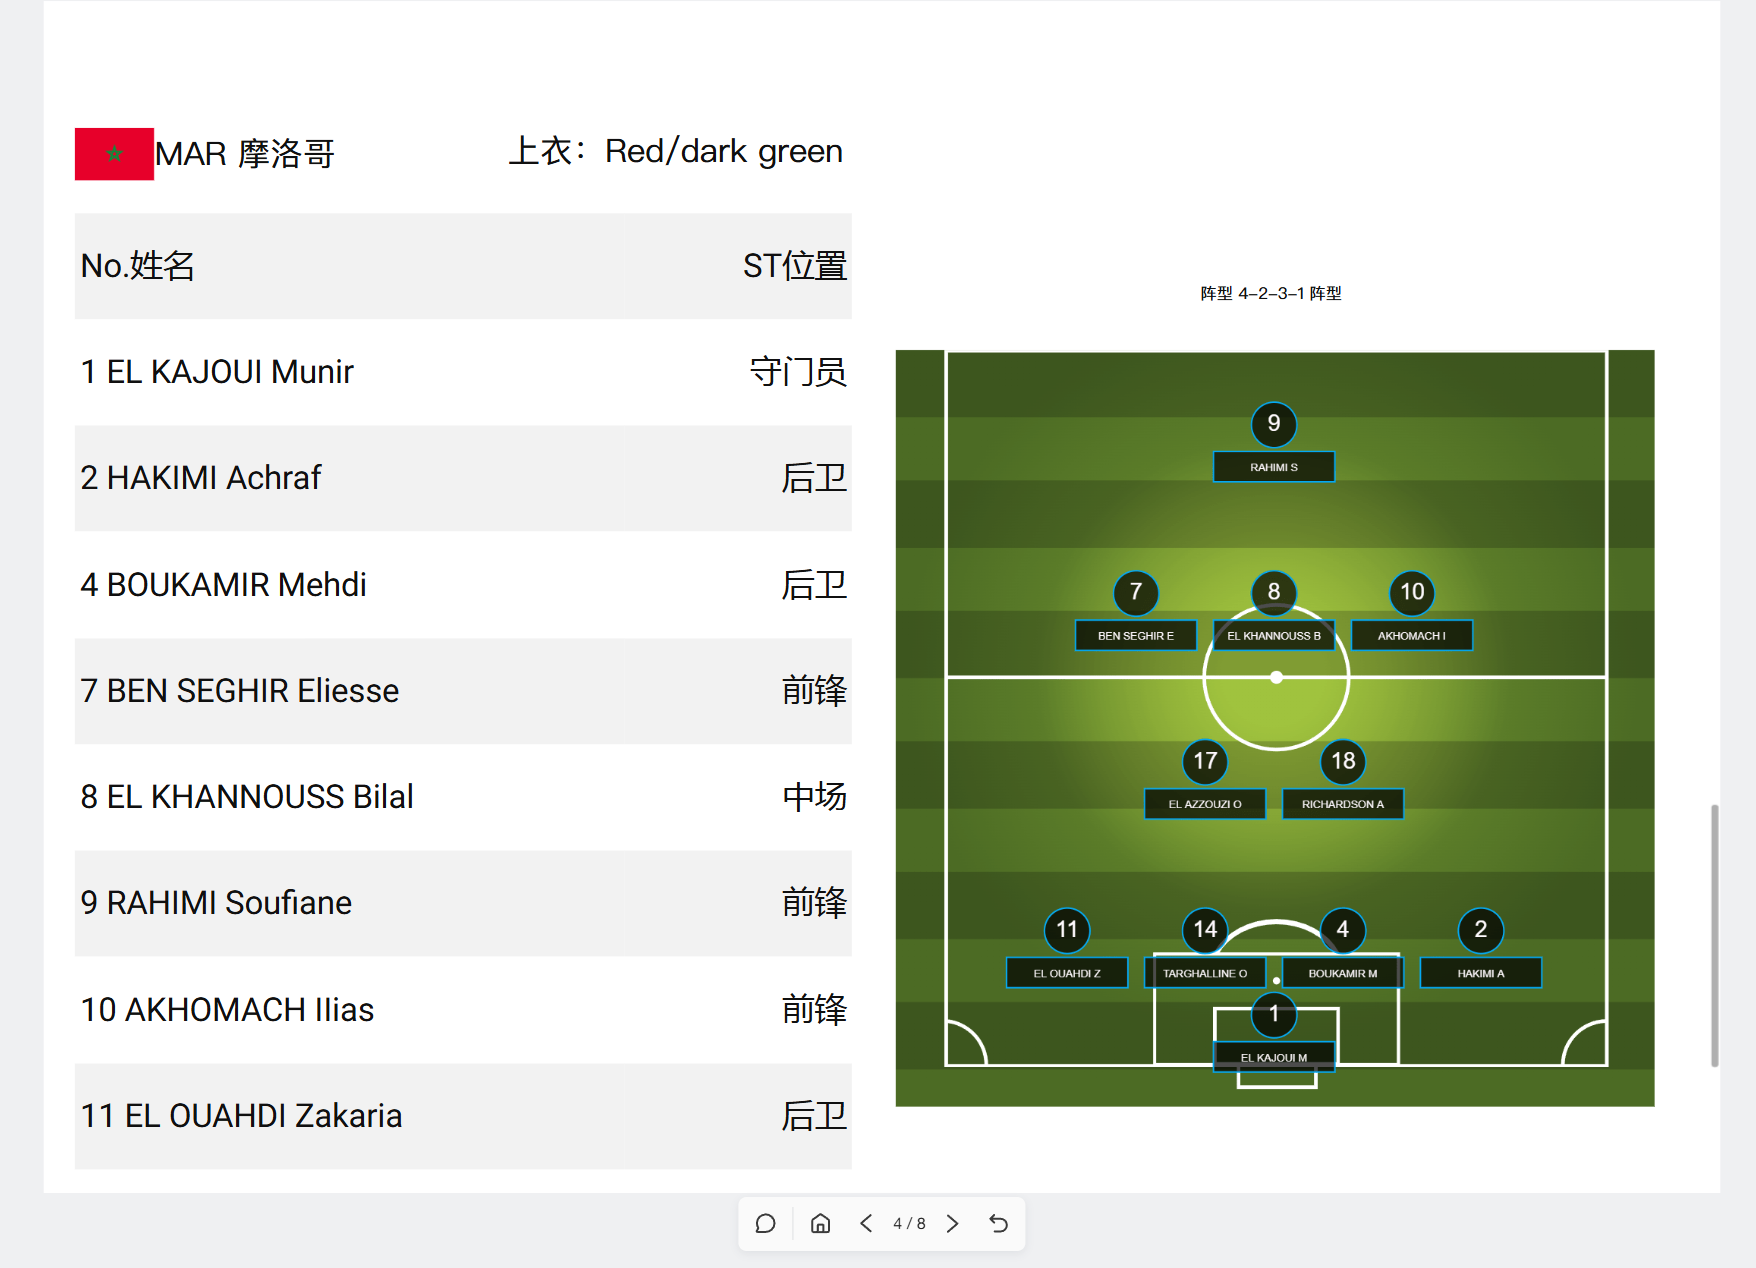The width and height of the screenshot is (1756, 1268).
Task: Click the No.姓名 column header
Action: [138, 266]
